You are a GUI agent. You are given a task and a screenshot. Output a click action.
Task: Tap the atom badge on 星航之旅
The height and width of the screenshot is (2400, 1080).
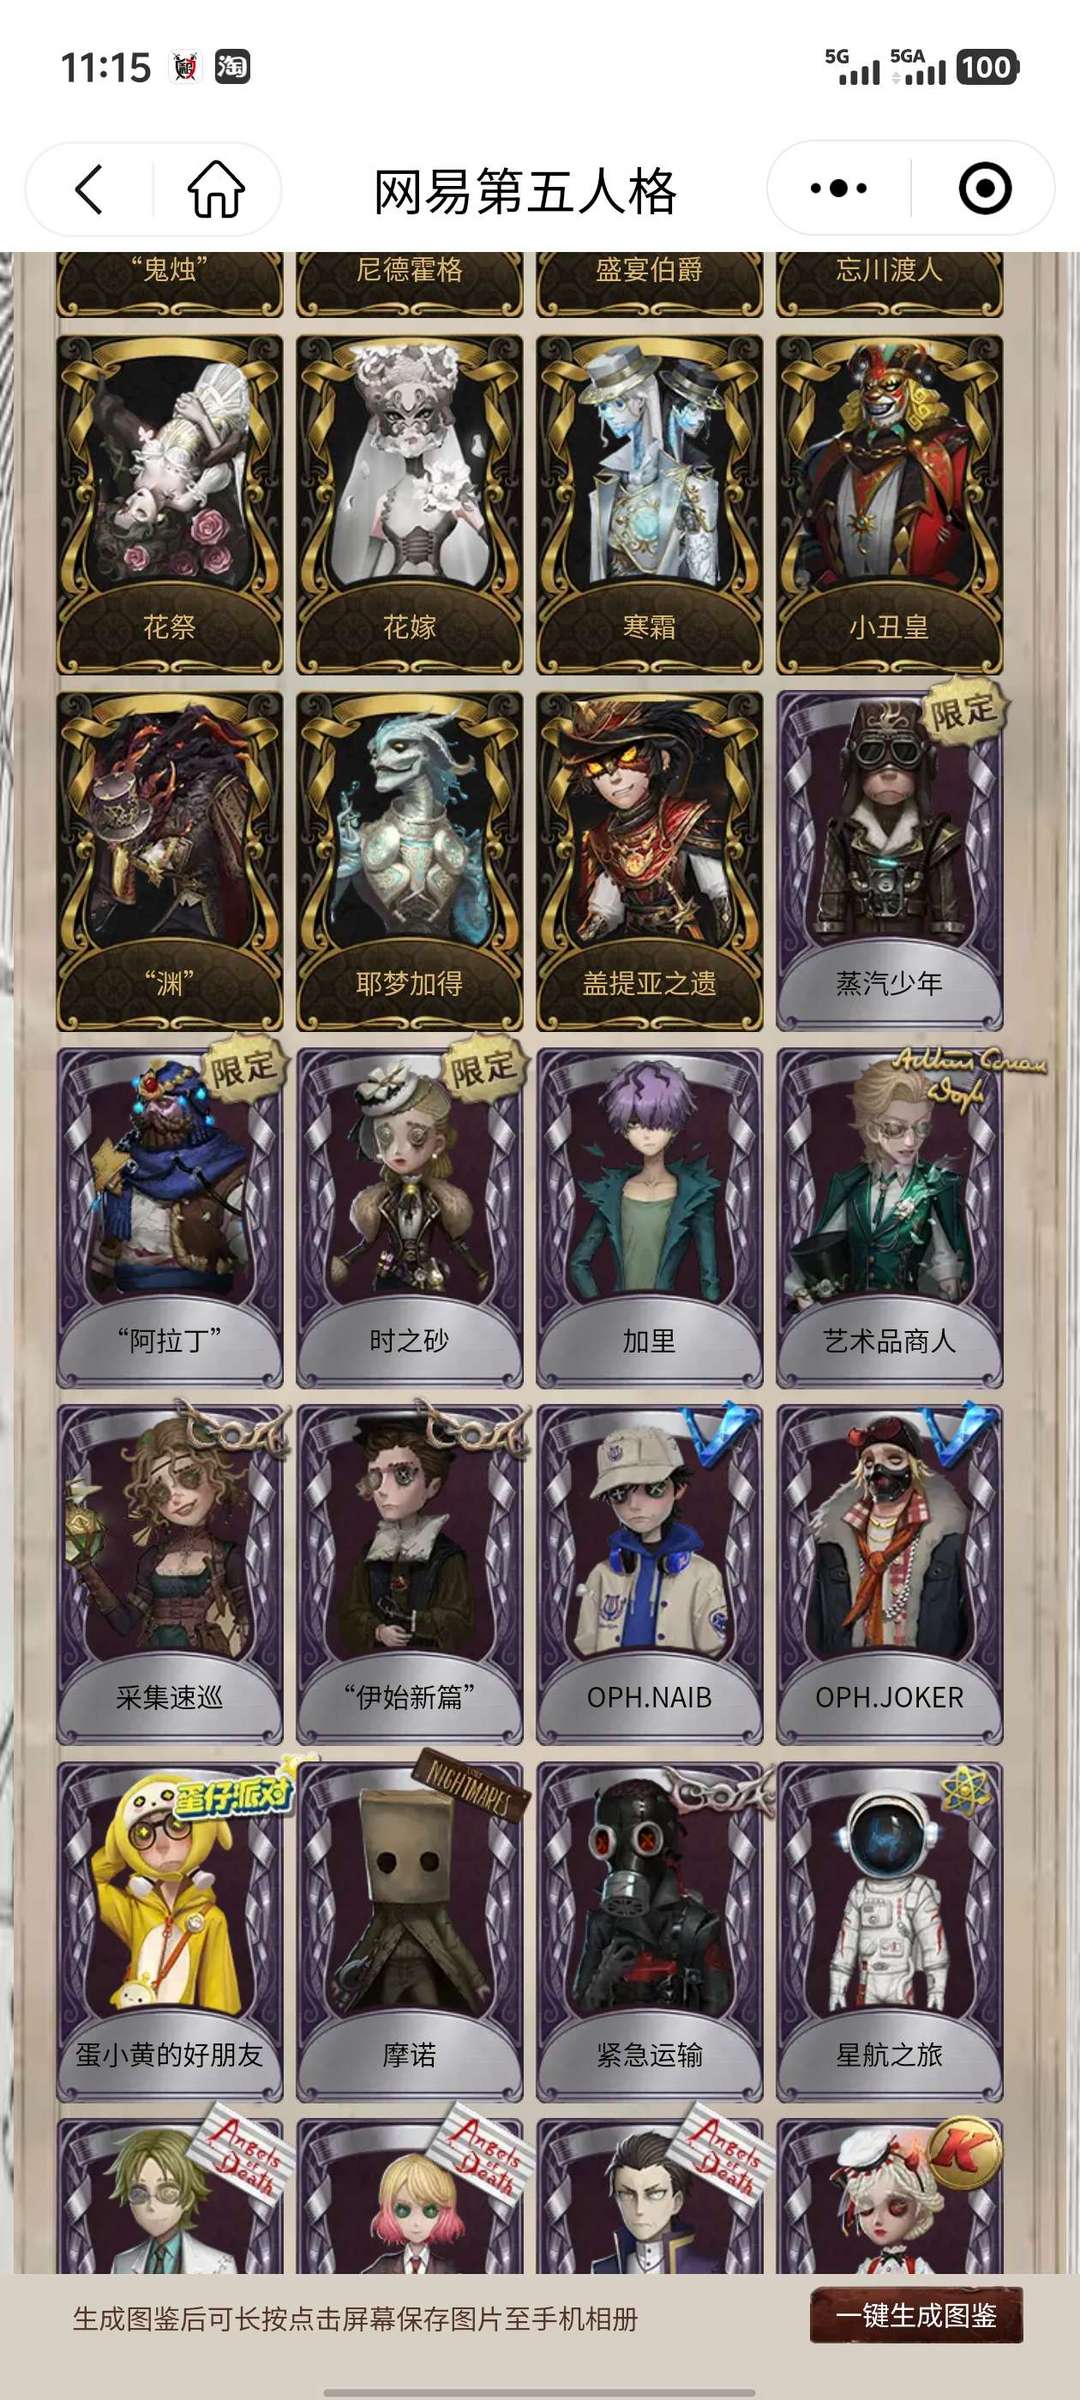963,1790
